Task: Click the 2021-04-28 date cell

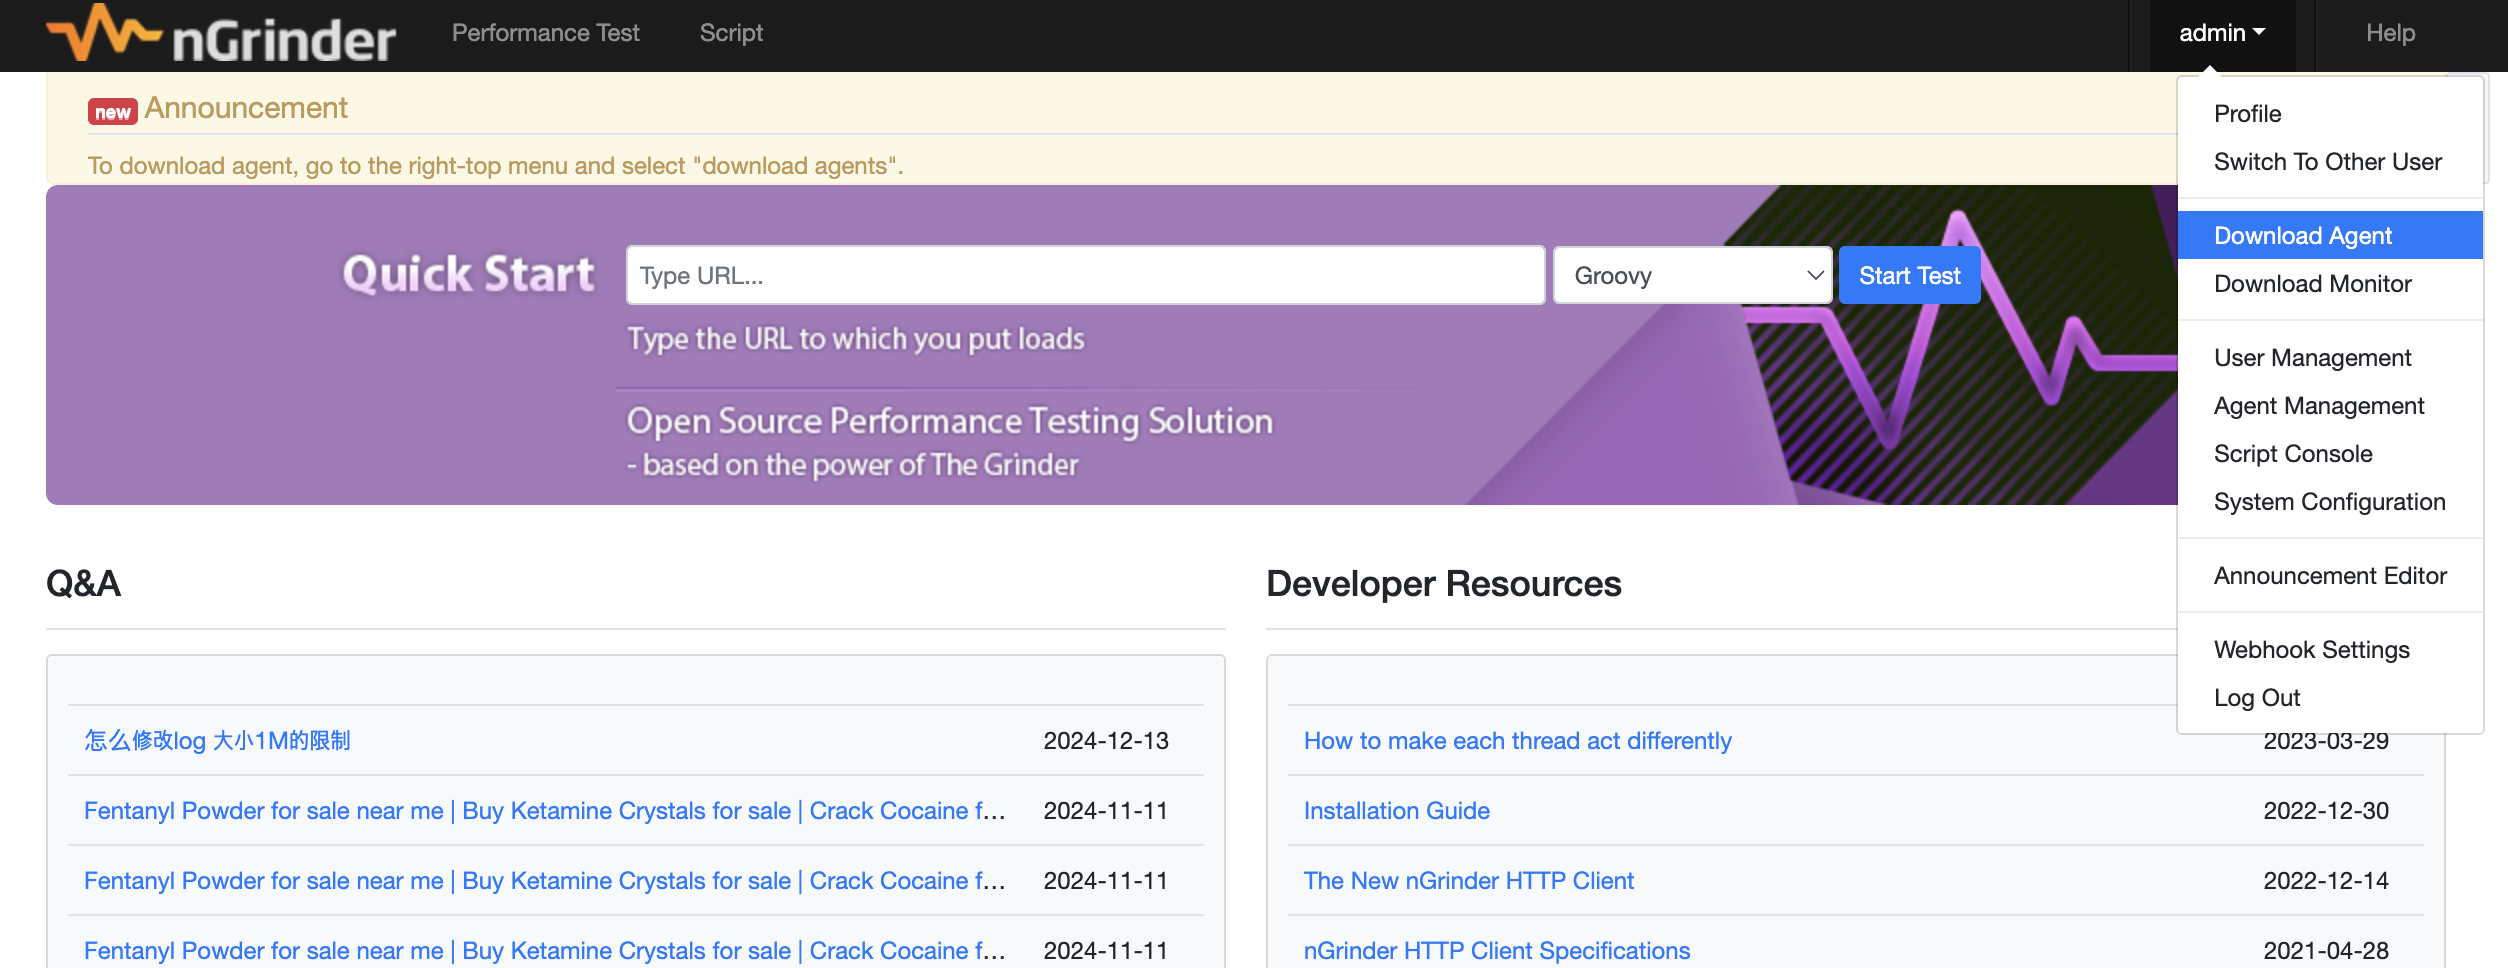Action: [x=2326, y=951]
